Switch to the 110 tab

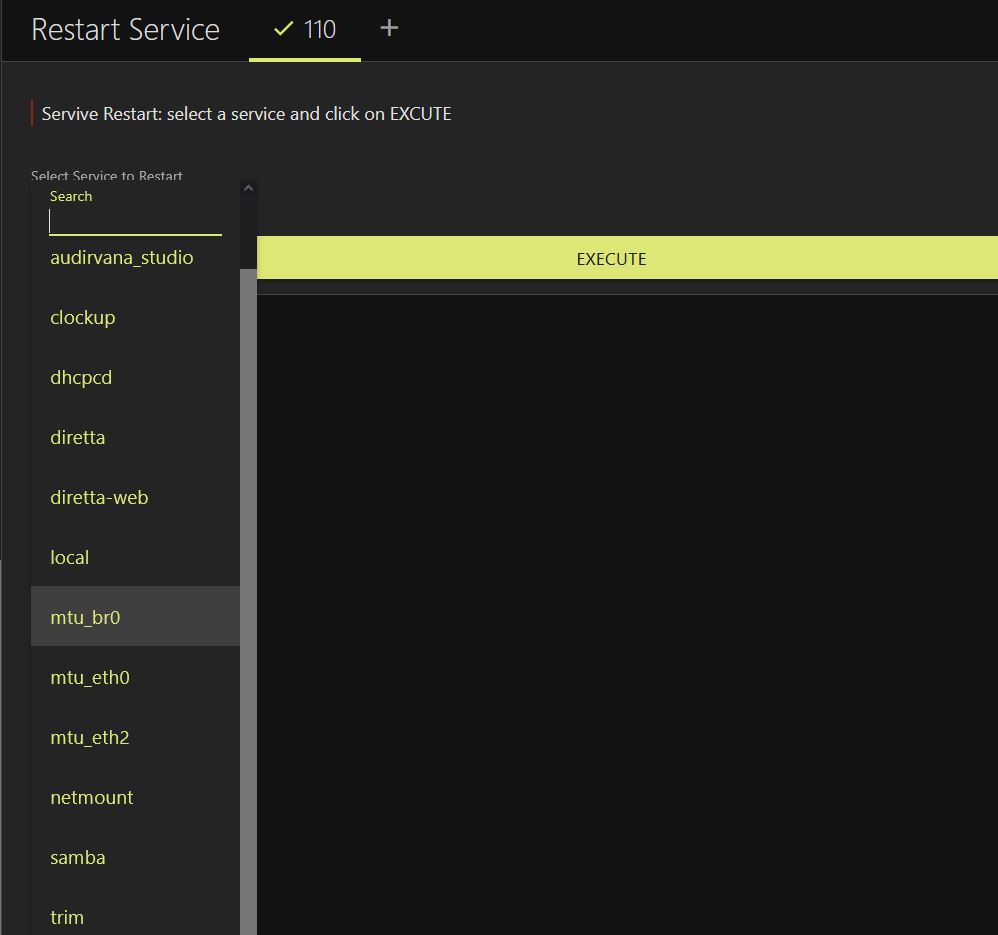[x=305, y=30]
